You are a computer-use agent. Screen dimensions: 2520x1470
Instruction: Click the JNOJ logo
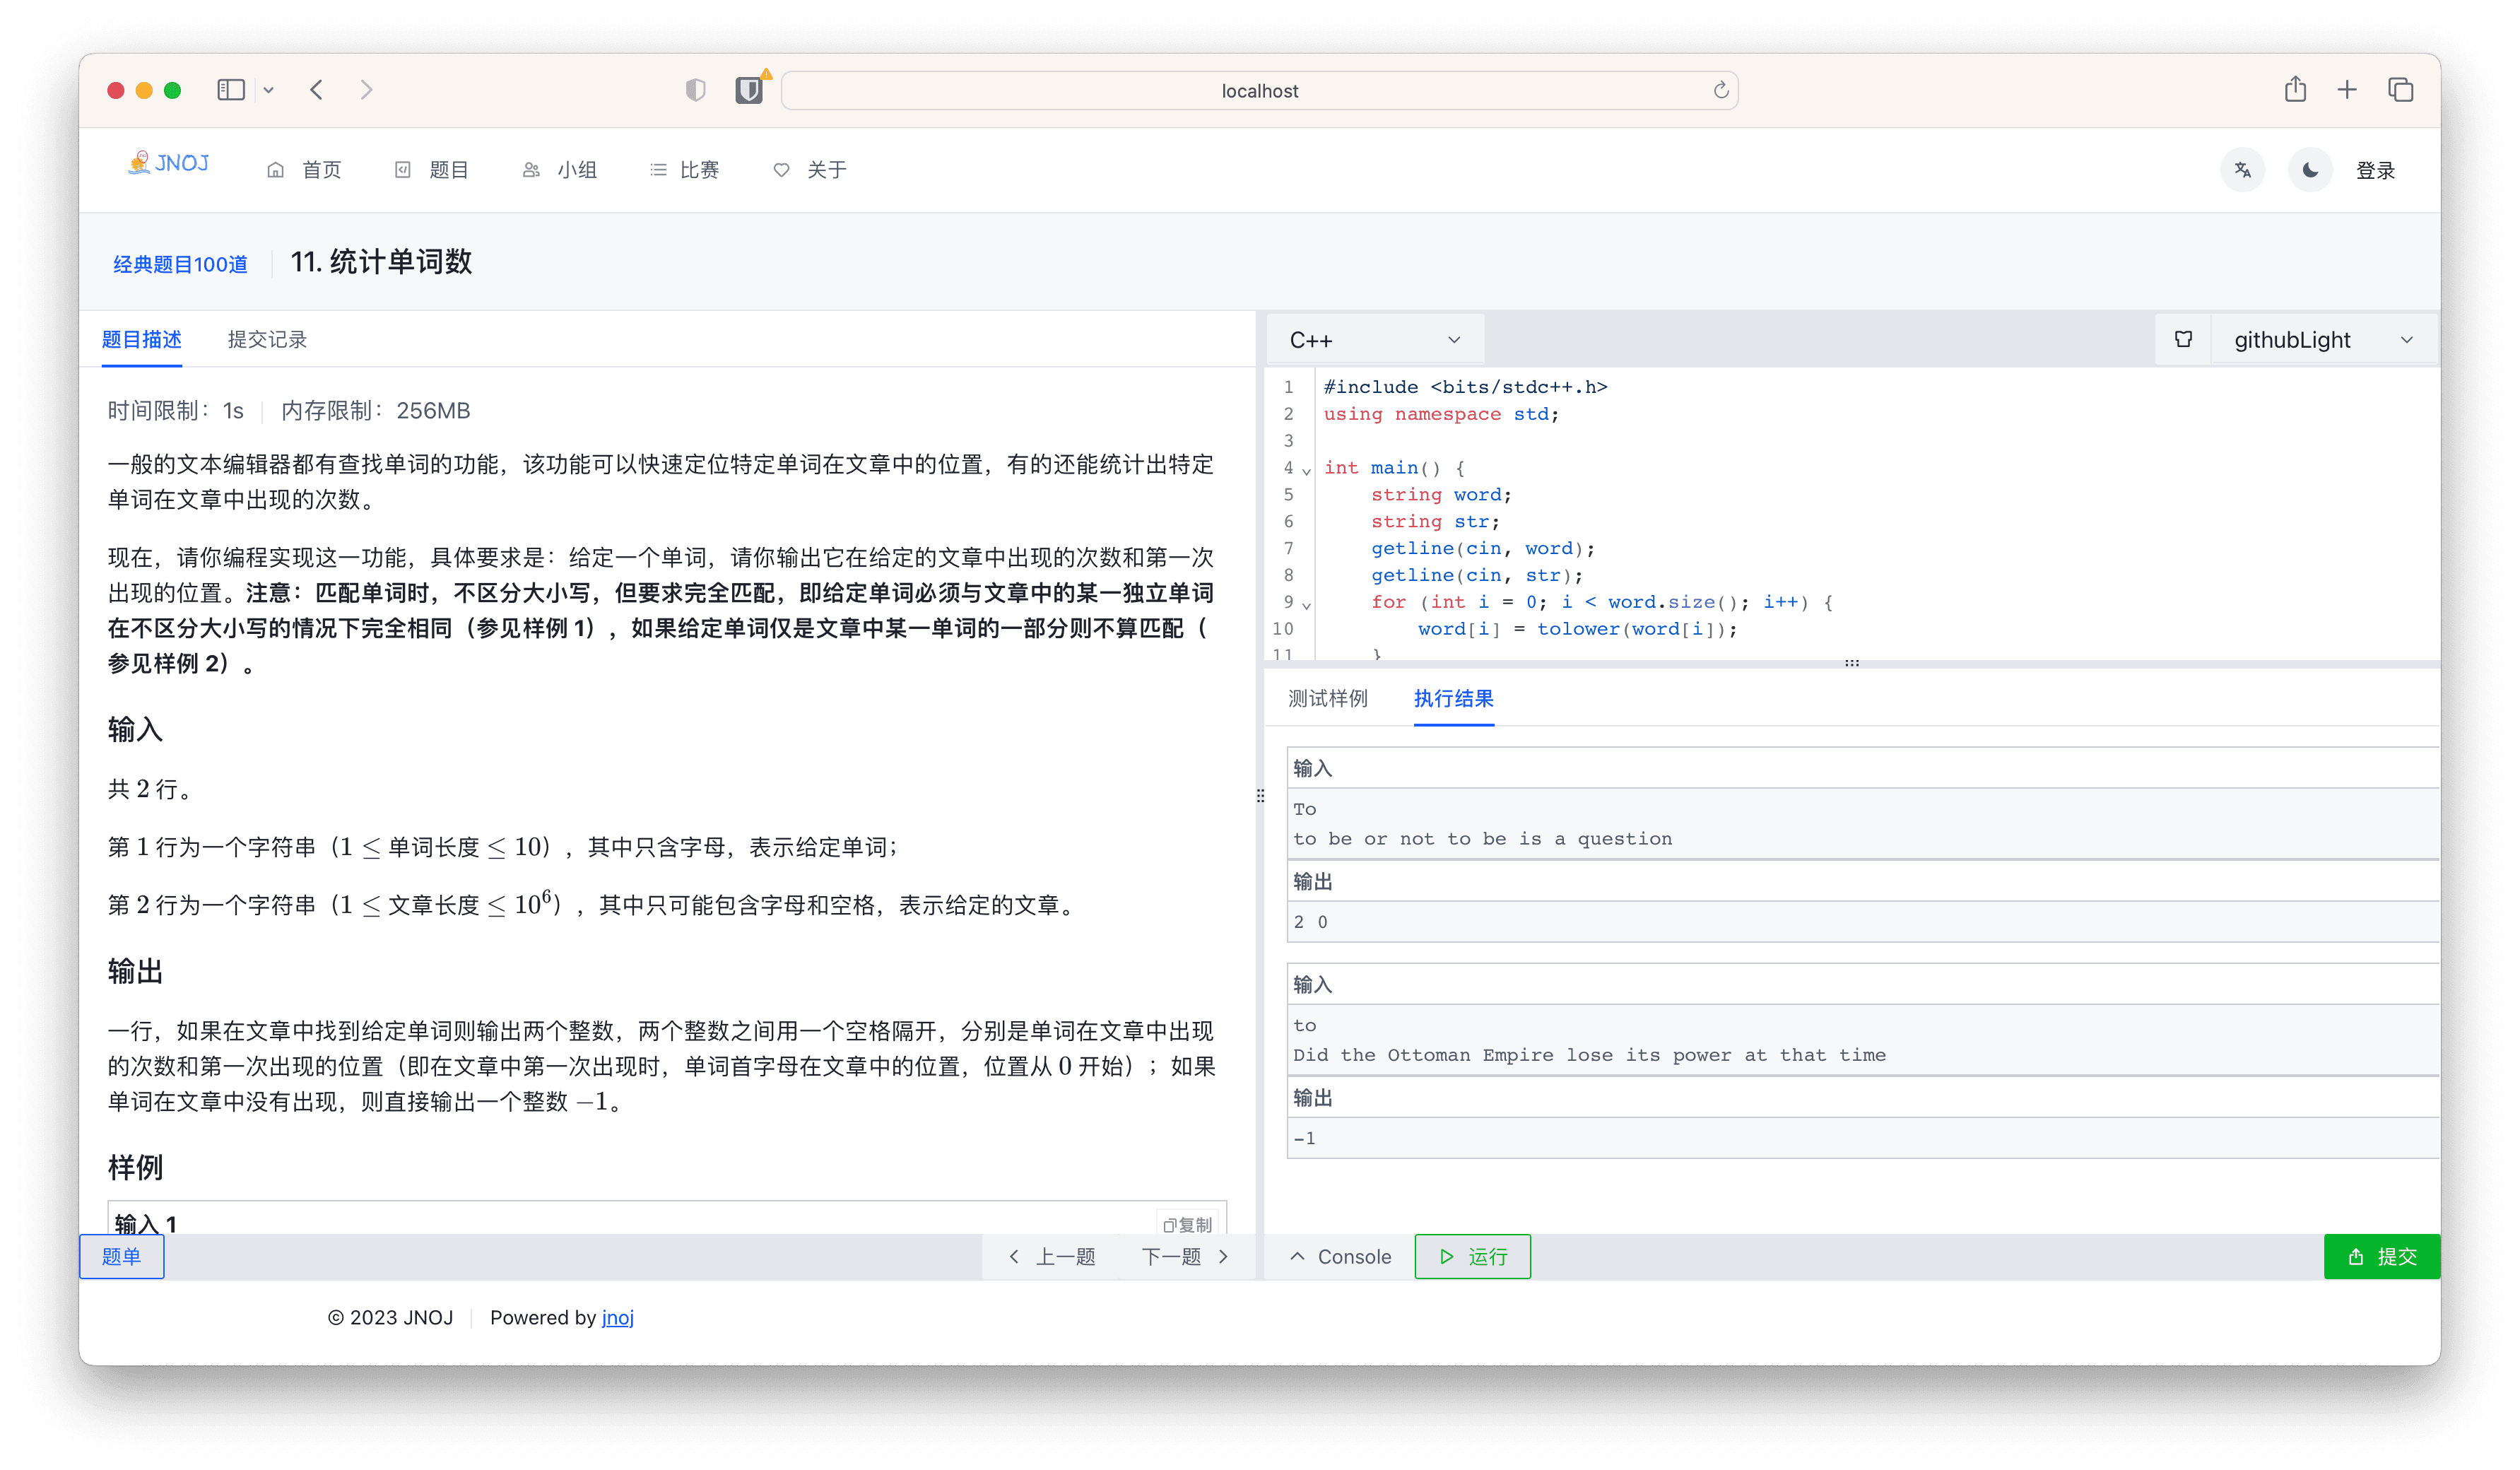coord(168,163)
